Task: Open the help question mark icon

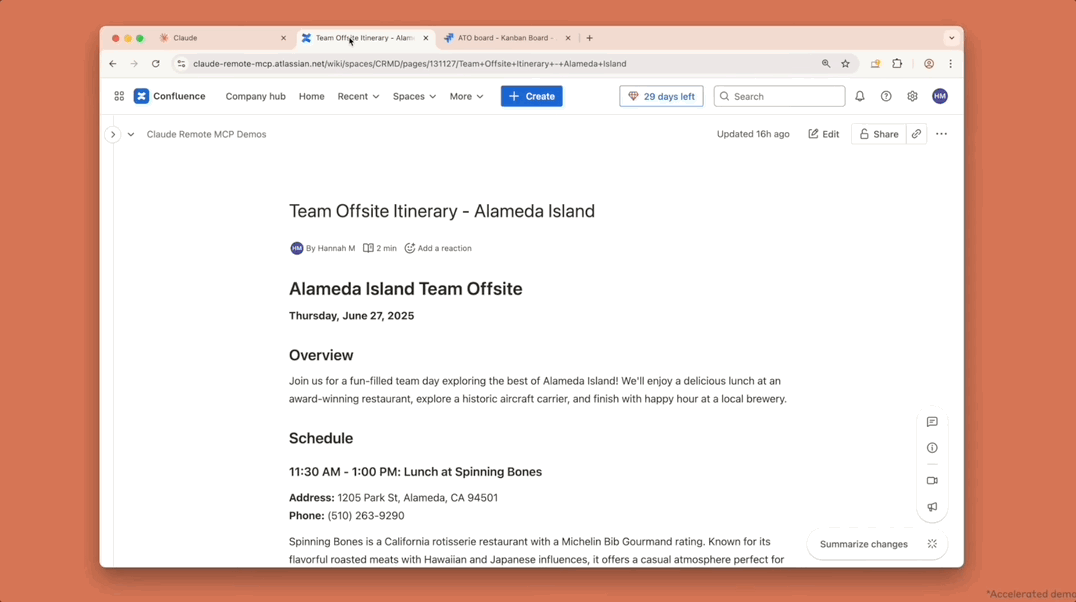Action: 886,96
